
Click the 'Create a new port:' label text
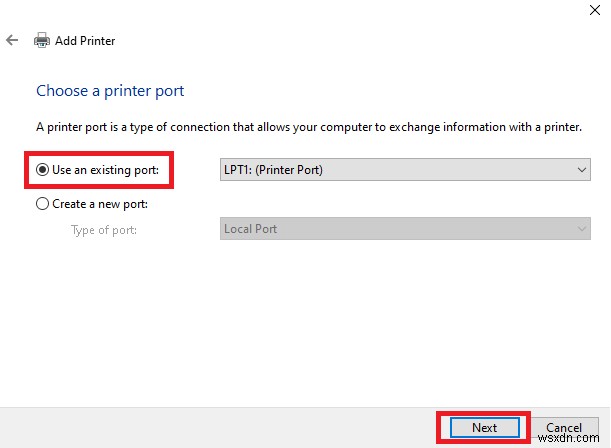99,204
